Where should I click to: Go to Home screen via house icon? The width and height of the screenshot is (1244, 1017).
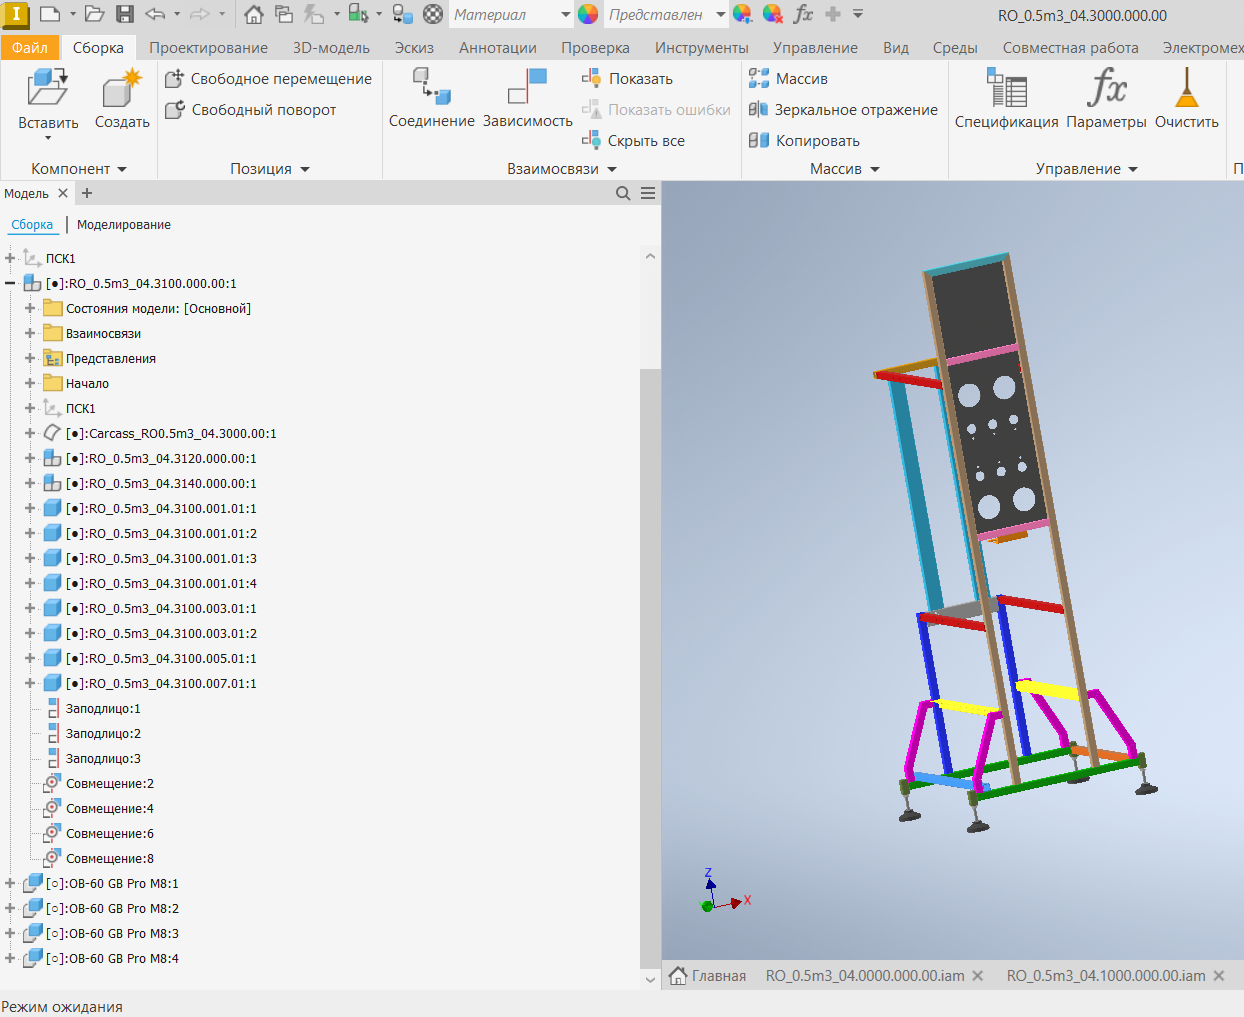tap(254, 14)
